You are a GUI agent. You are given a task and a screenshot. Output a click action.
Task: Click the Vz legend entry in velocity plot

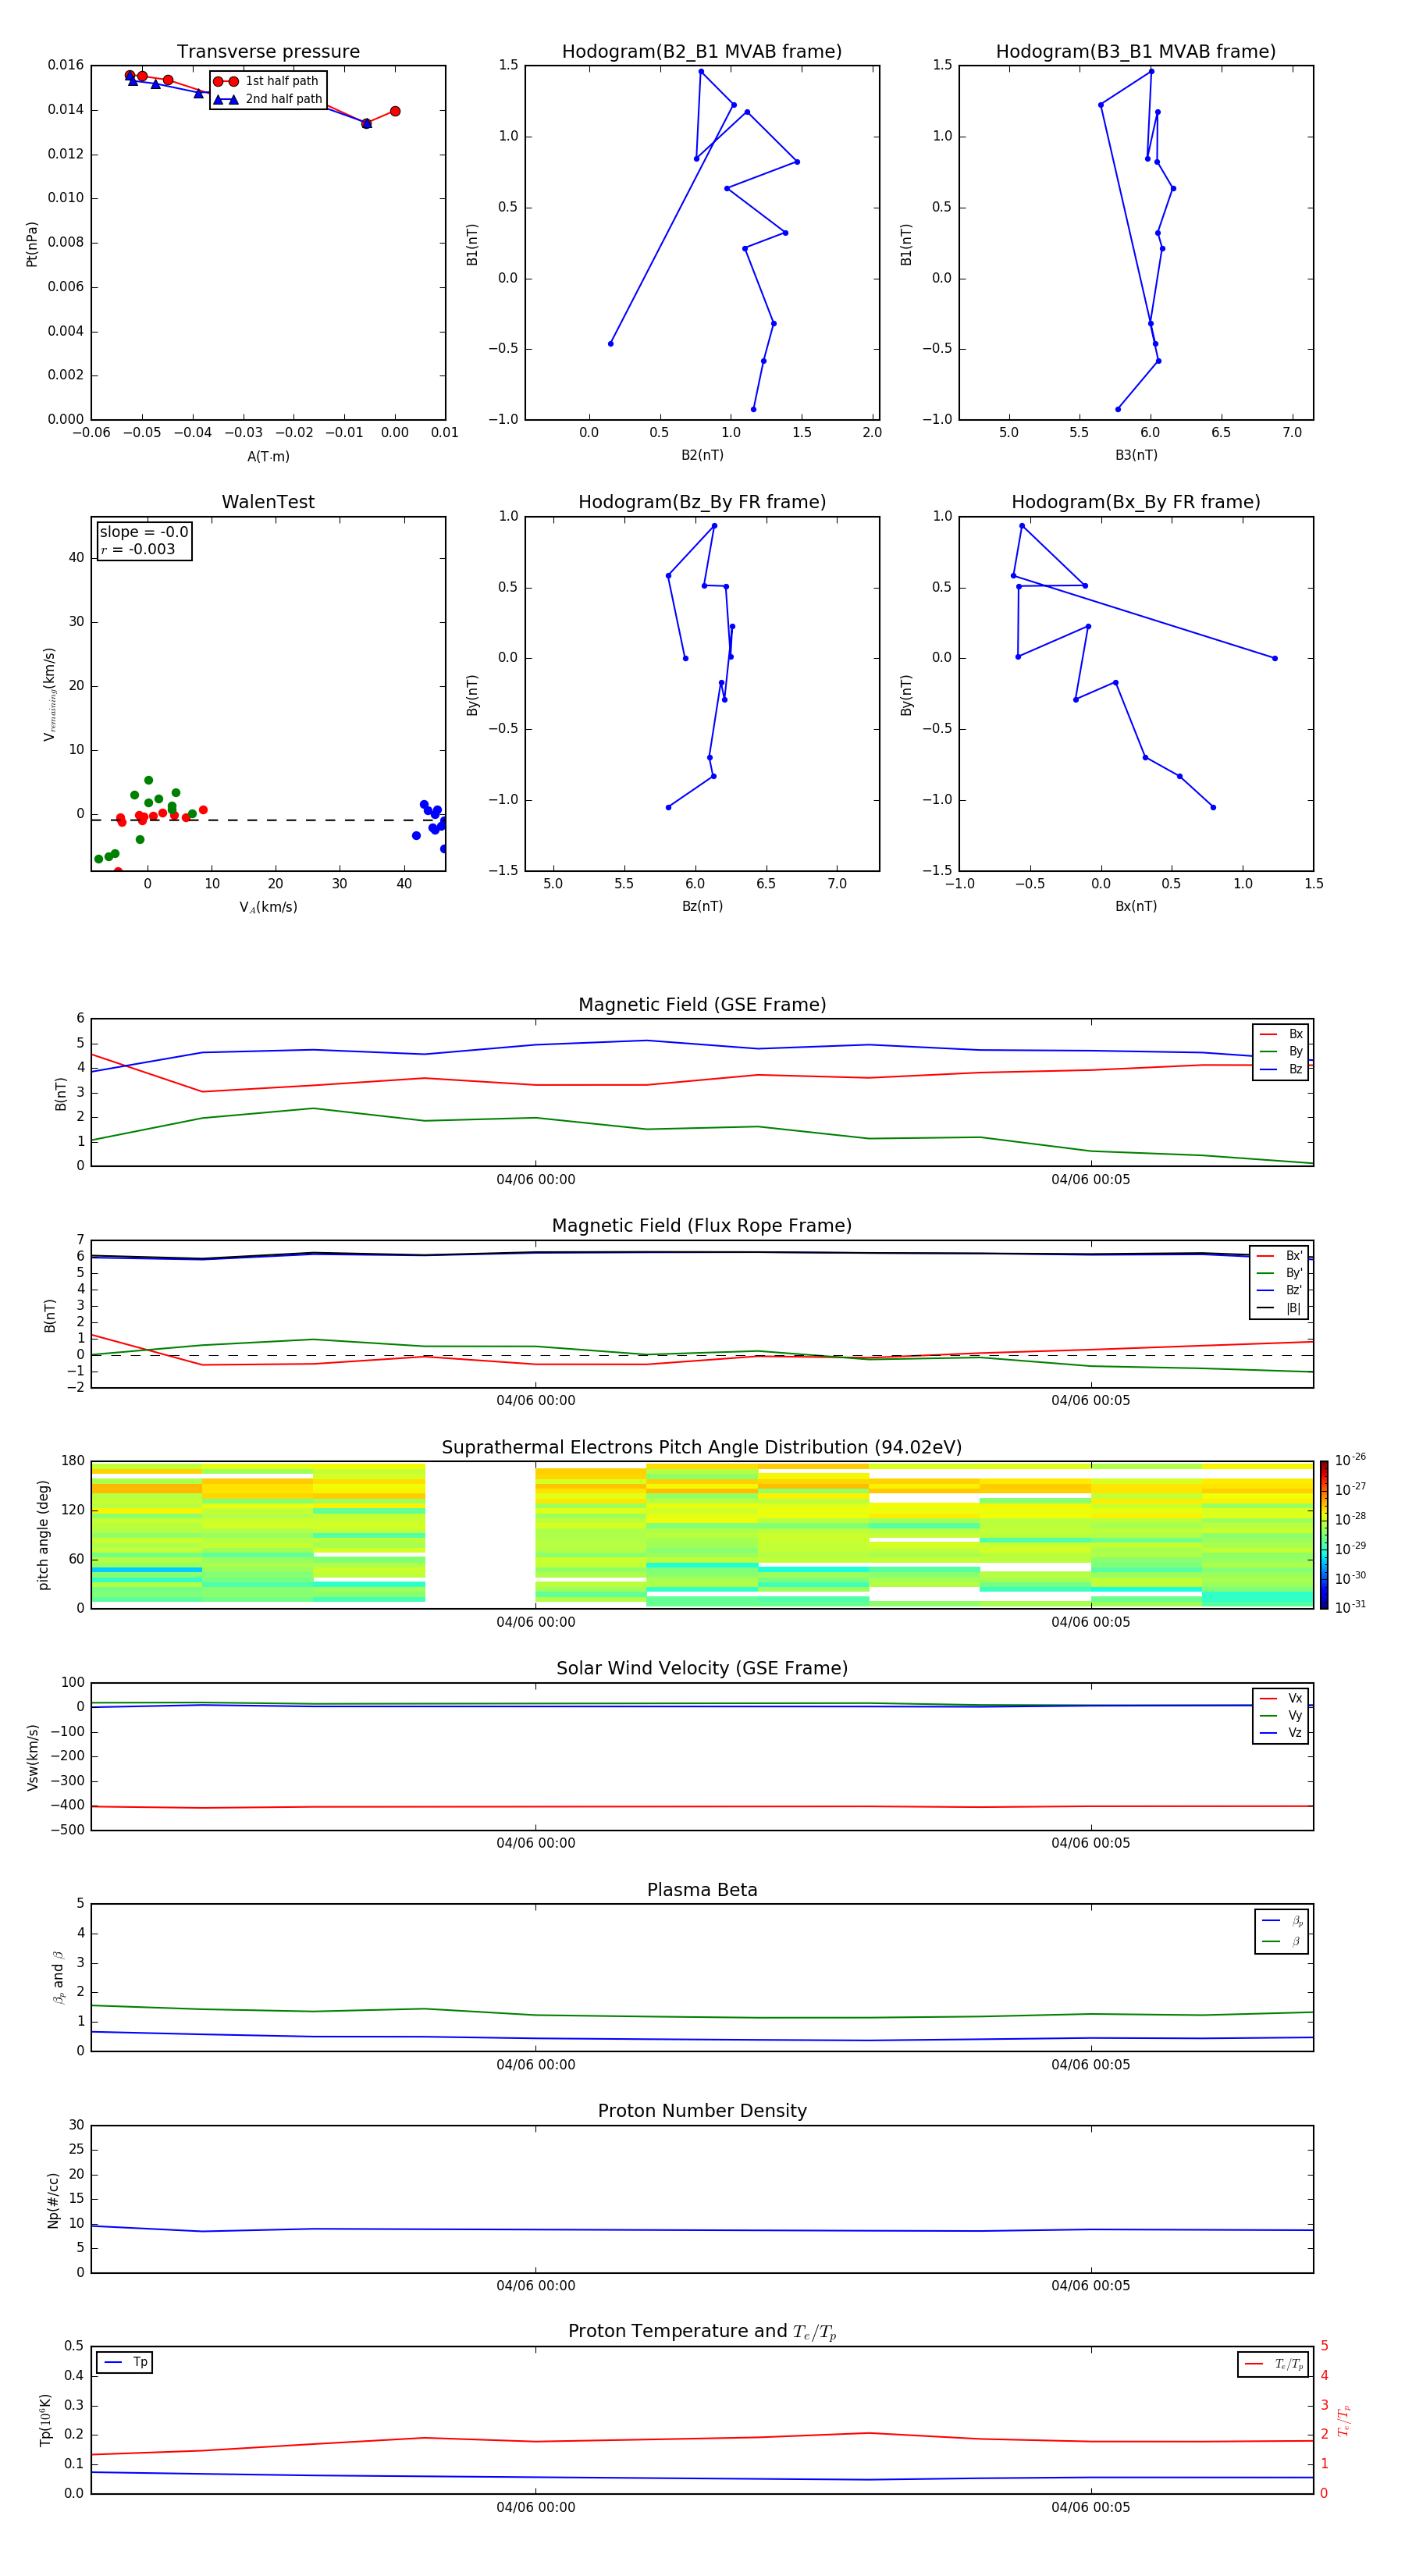pos(1281,1733)
